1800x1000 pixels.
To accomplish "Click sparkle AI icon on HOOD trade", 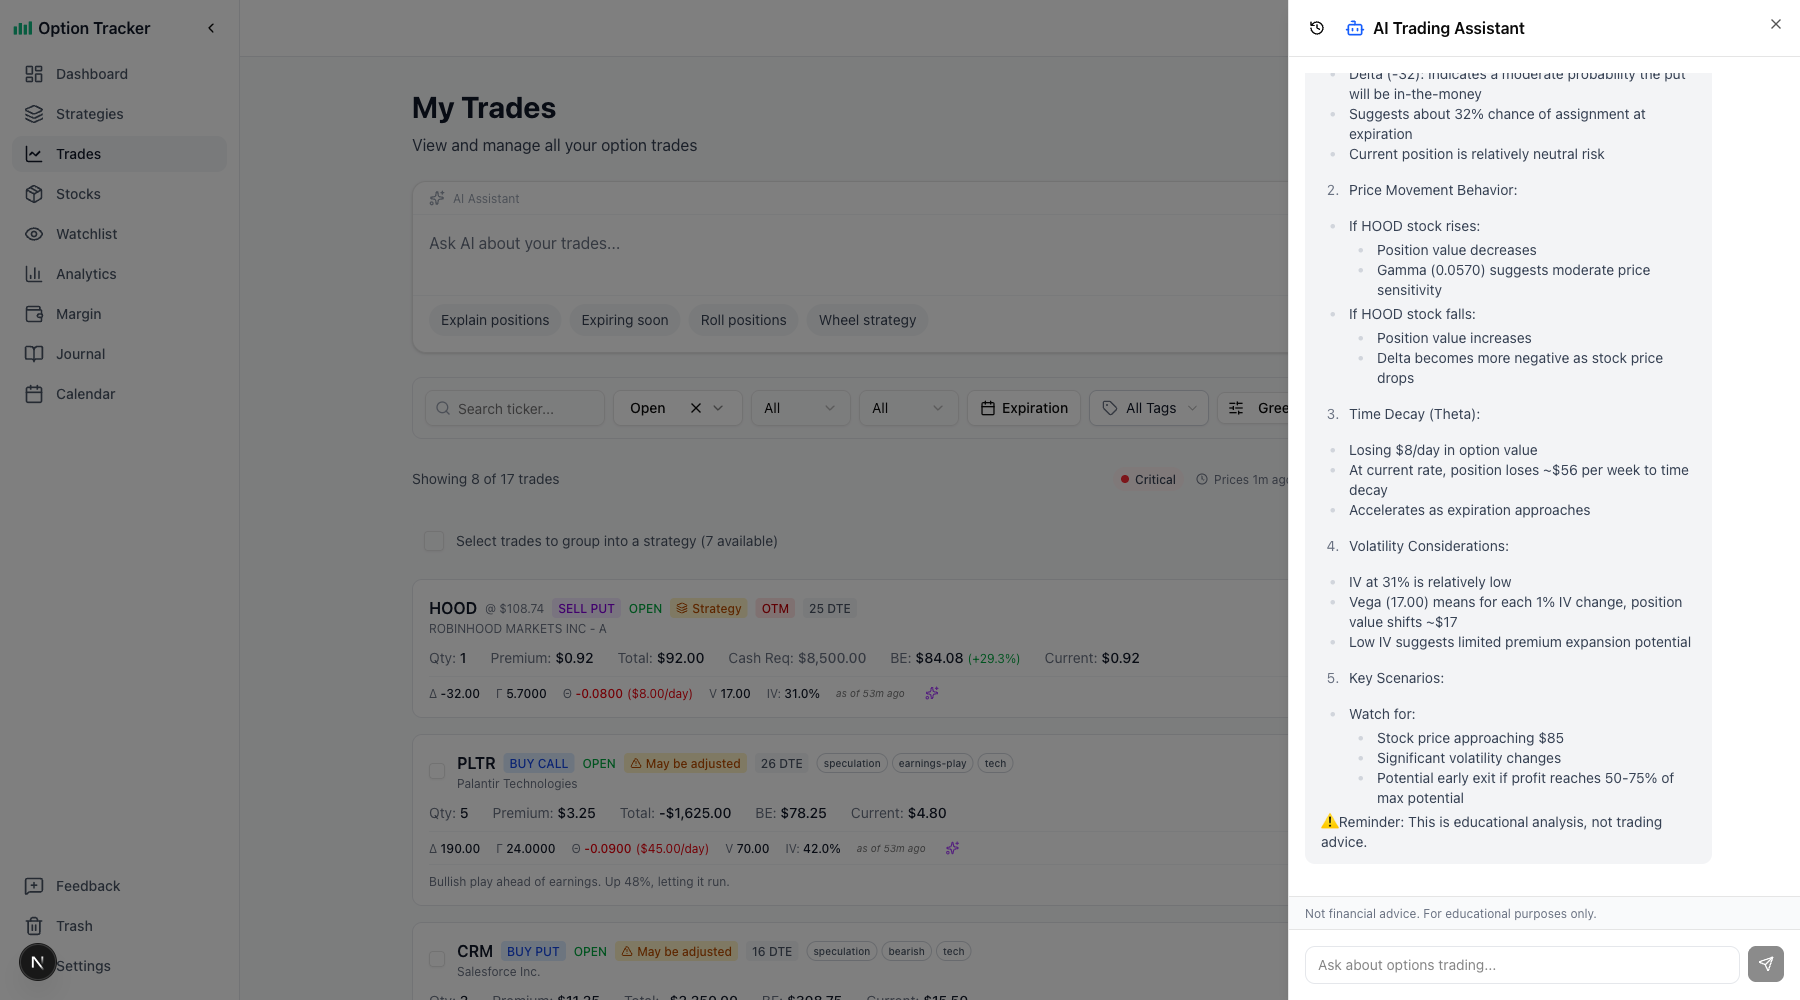I will click(931, 693).
